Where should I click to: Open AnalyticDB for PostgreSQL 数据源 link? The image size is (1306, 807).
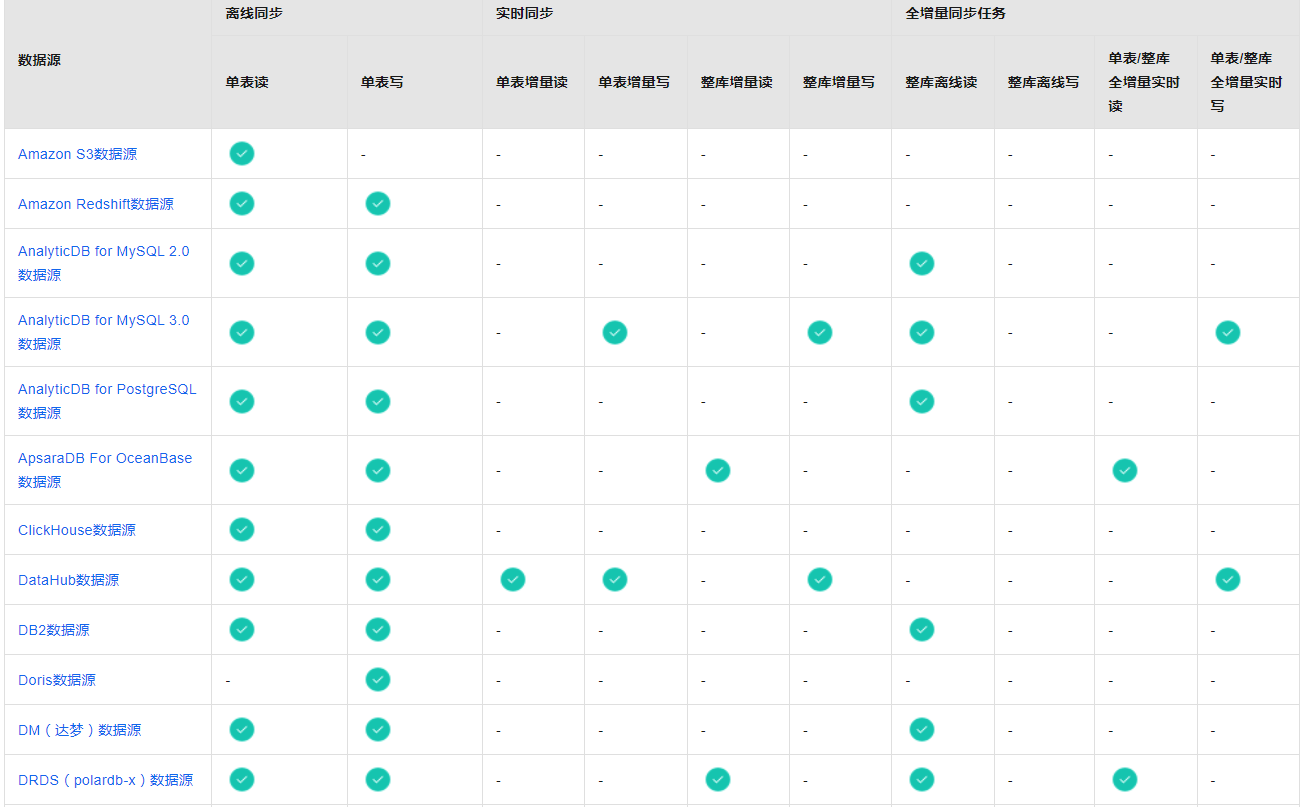(x=107, y=401)
